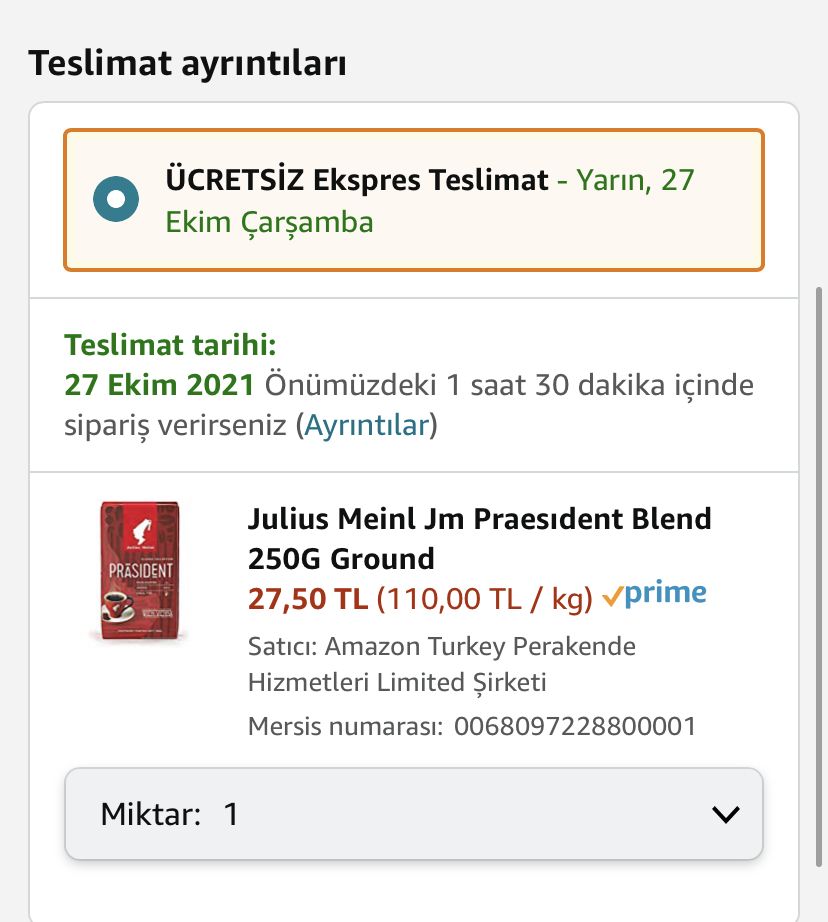Expand the Miktar quantity dropdown
Viewport: 828px width, 922px height.
click(x=414, y=814)
